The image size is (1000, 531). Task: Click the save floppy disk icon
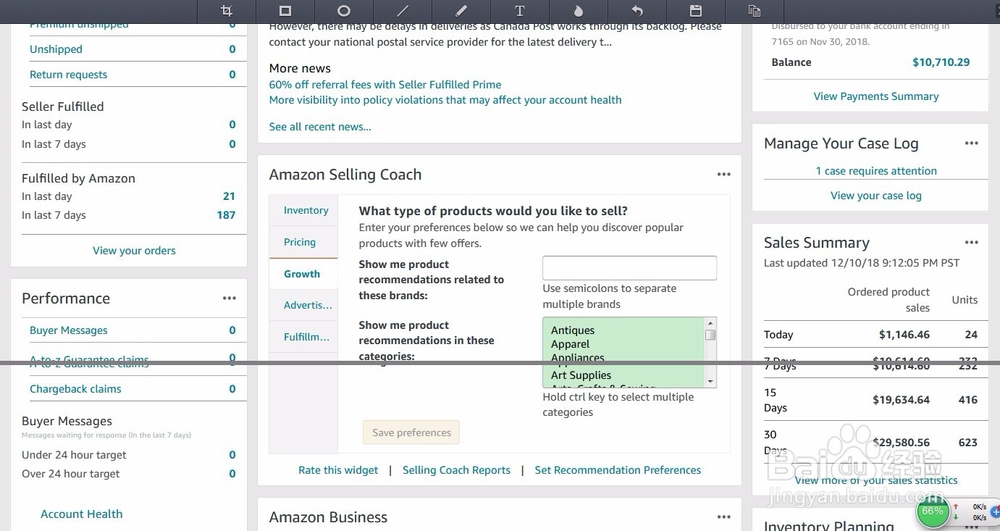(696, 11)
